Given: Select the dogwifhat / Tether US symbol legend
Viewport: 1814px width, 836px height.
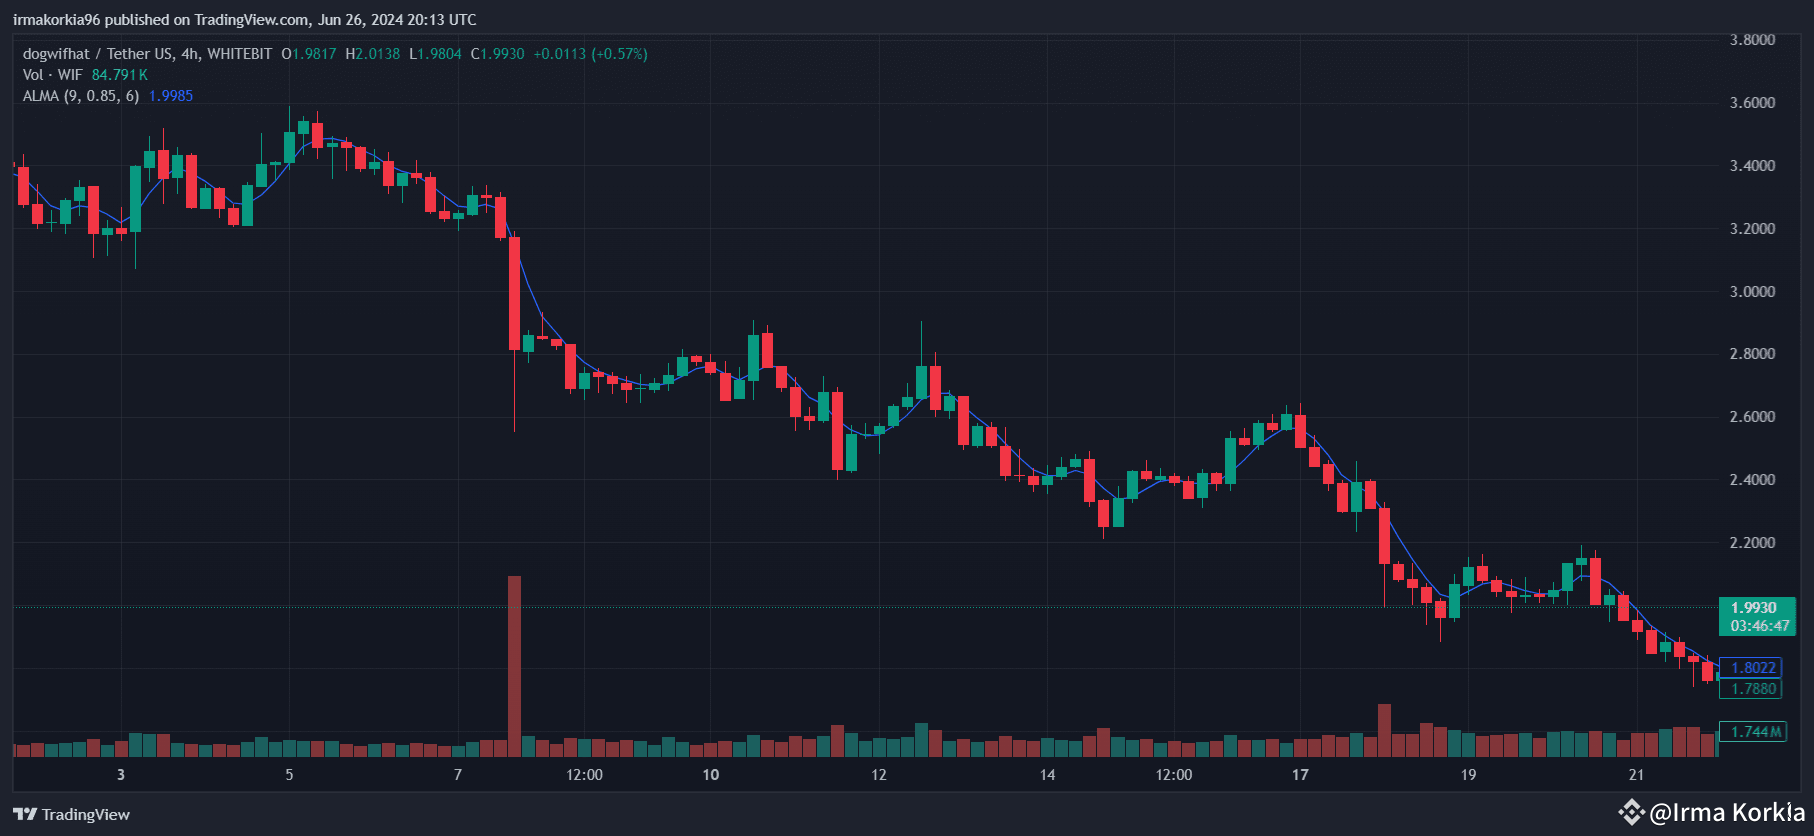Looking at the screenshot, I should pyautogui.click(x=147, y=54).
